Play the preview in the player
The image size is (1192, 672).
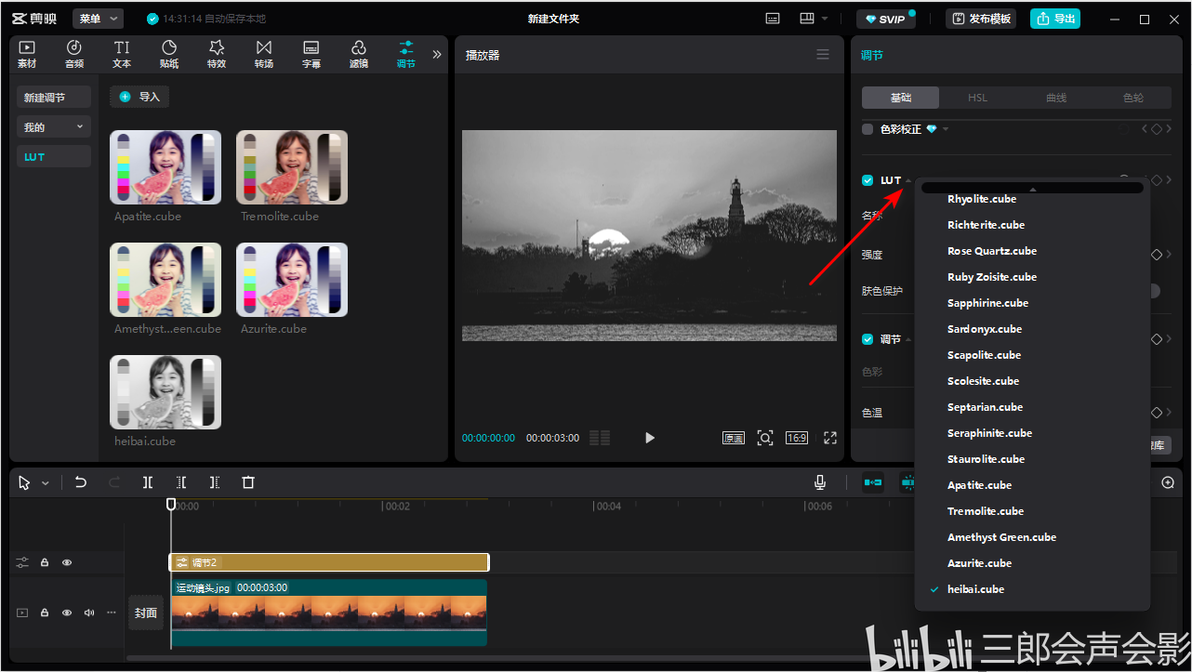point(649,438)
